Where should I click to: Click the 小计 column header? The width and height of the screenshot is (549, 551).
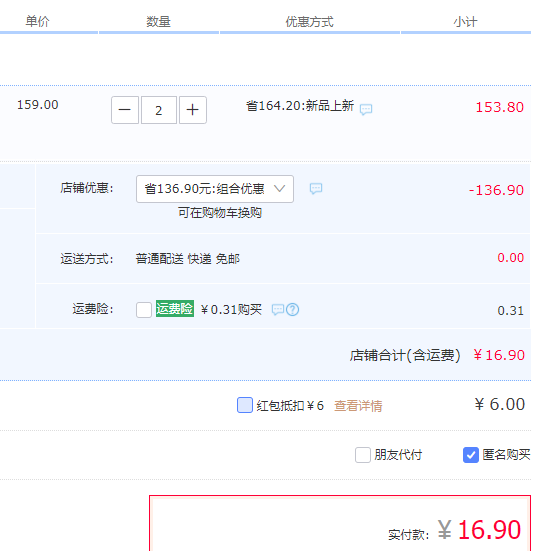coord(465,22)
